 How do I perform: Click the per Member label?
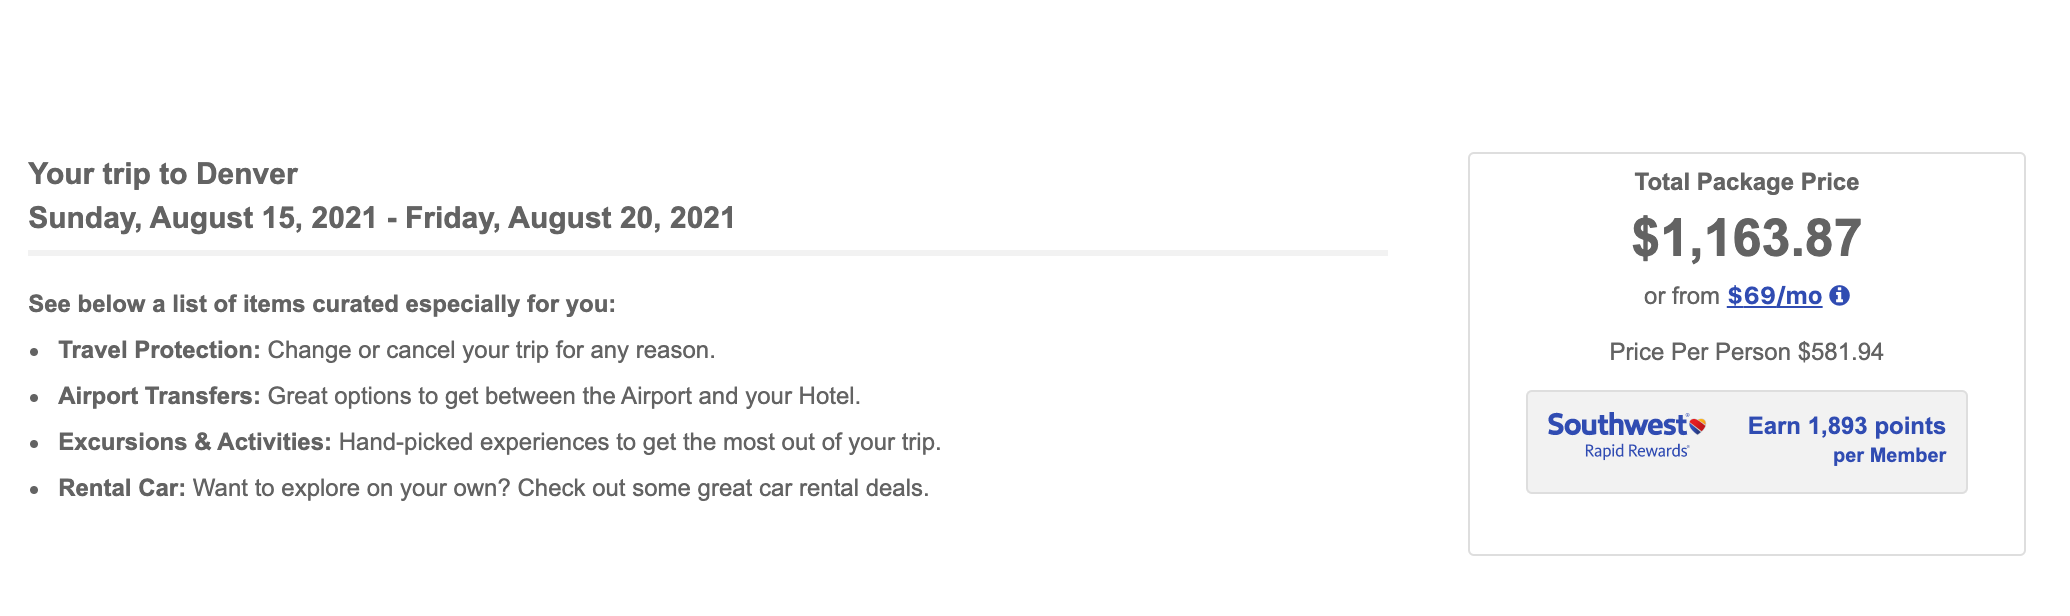[x=1888, y=456]
